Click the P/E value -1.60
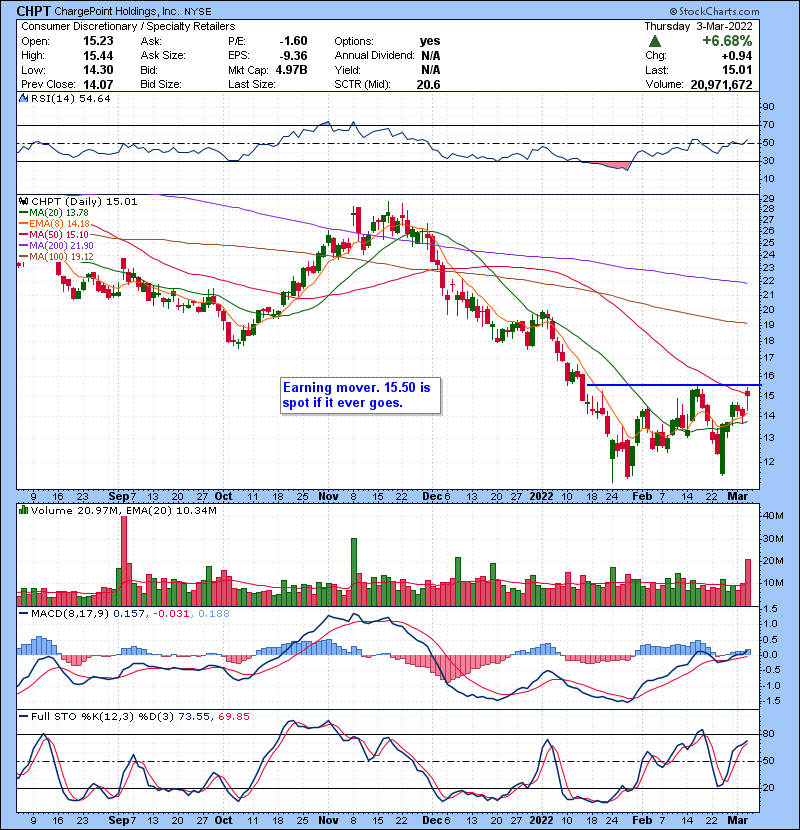This screenshot has height=830, width=800. 293,41
